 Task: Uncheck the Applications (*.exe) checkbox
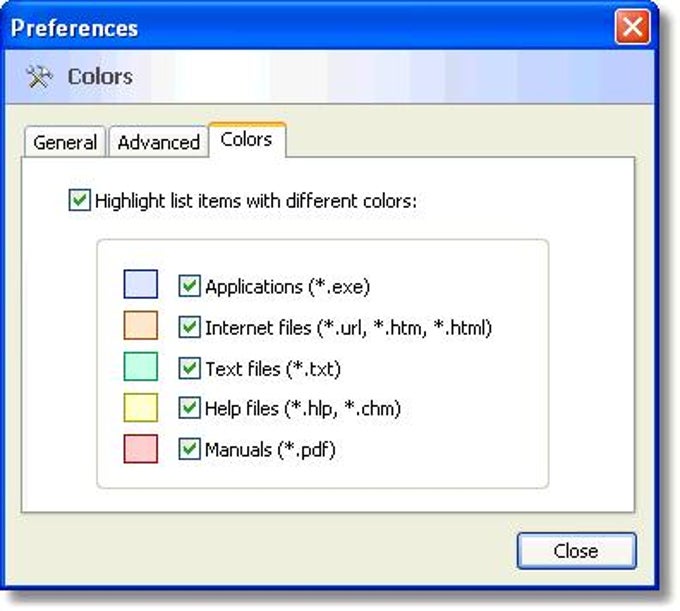pyautogui.click(x=189, y=286)
